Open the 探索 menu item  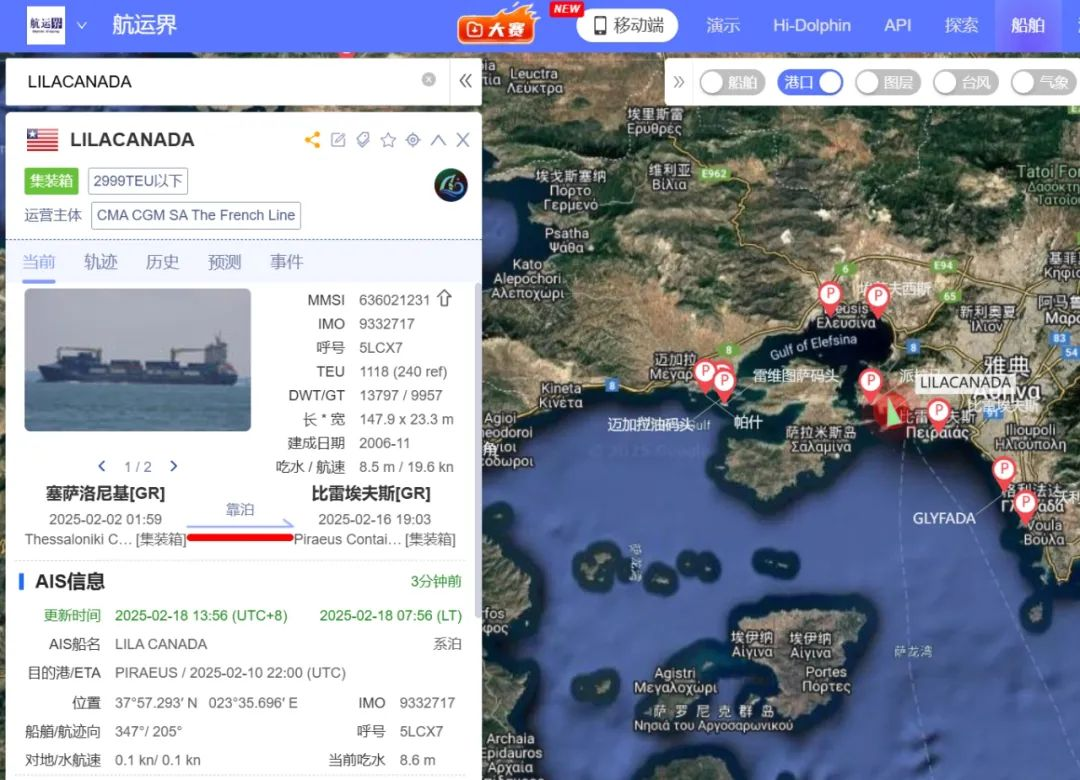961,25
